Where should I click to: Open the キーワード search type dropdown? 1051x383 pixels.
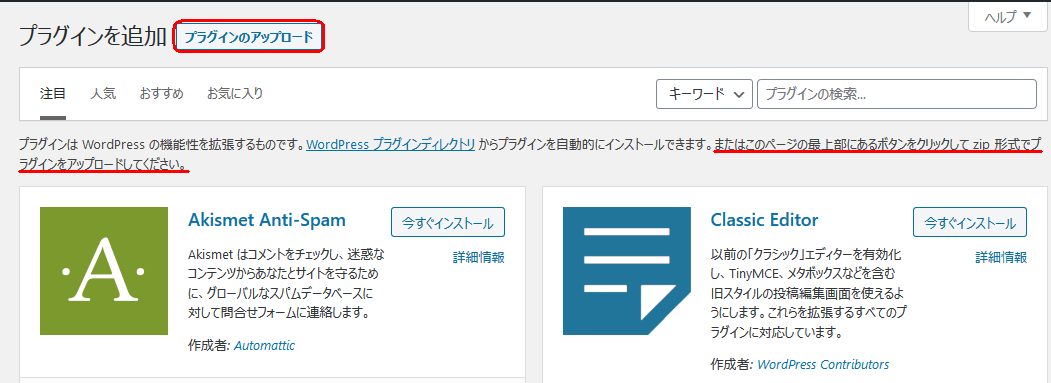click(704, 94)
